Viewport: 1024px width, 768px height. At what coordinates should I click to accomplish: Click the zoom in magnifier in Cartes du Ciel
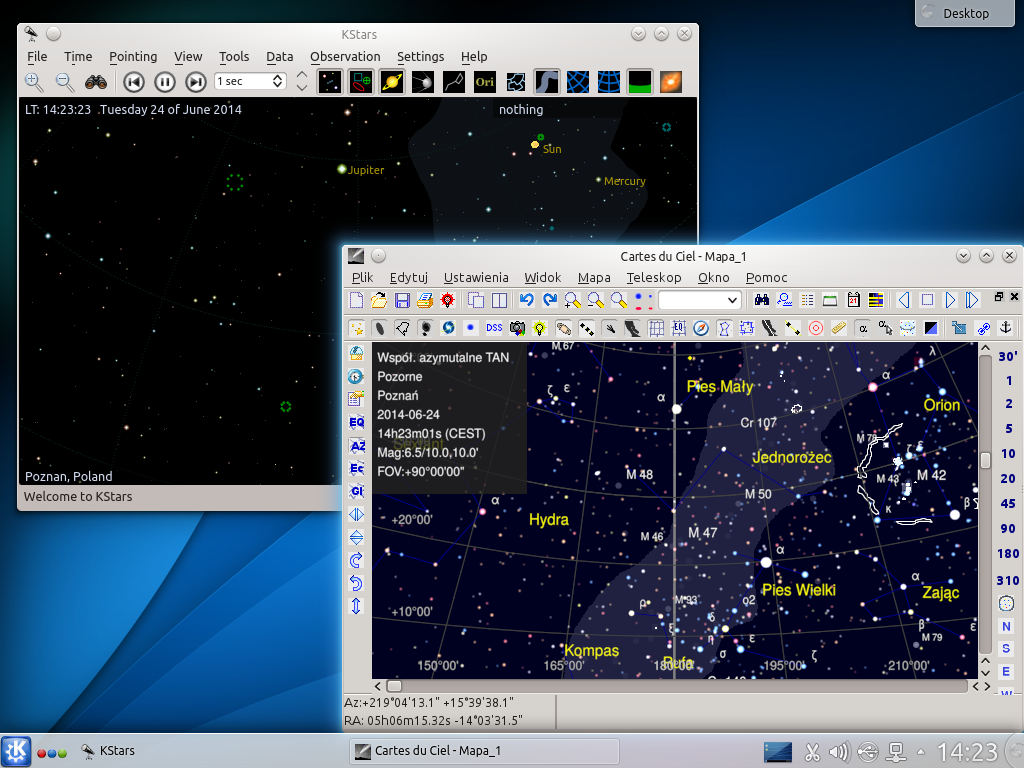[573, 300]
